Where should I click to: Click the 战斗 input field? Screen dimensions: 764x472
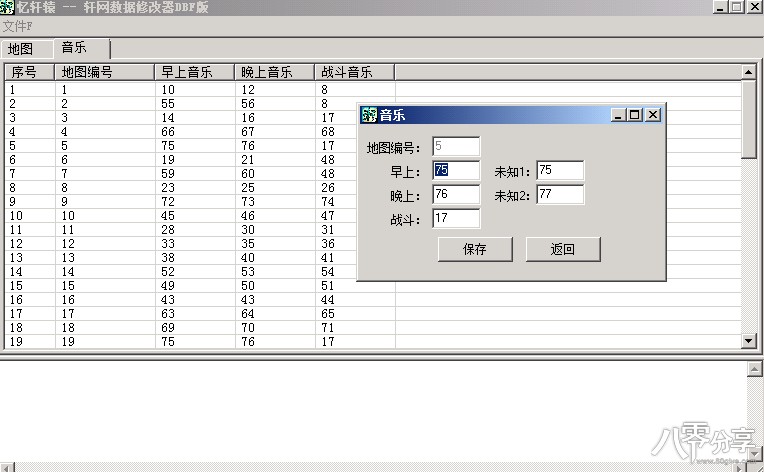[456, 218]
